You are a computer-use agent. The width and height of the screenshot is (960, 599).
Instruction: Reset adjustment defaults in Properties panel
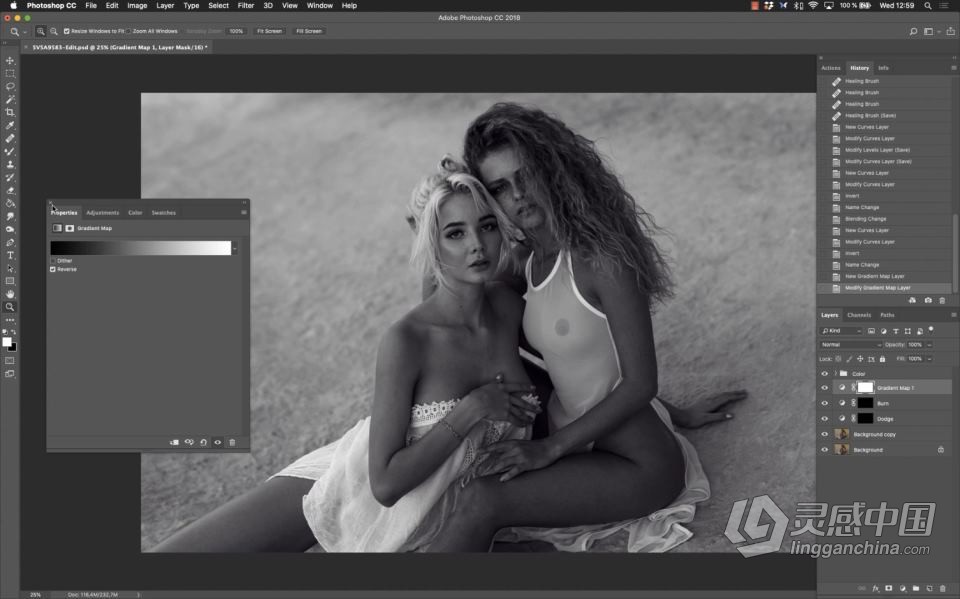(x=203, y=442)
